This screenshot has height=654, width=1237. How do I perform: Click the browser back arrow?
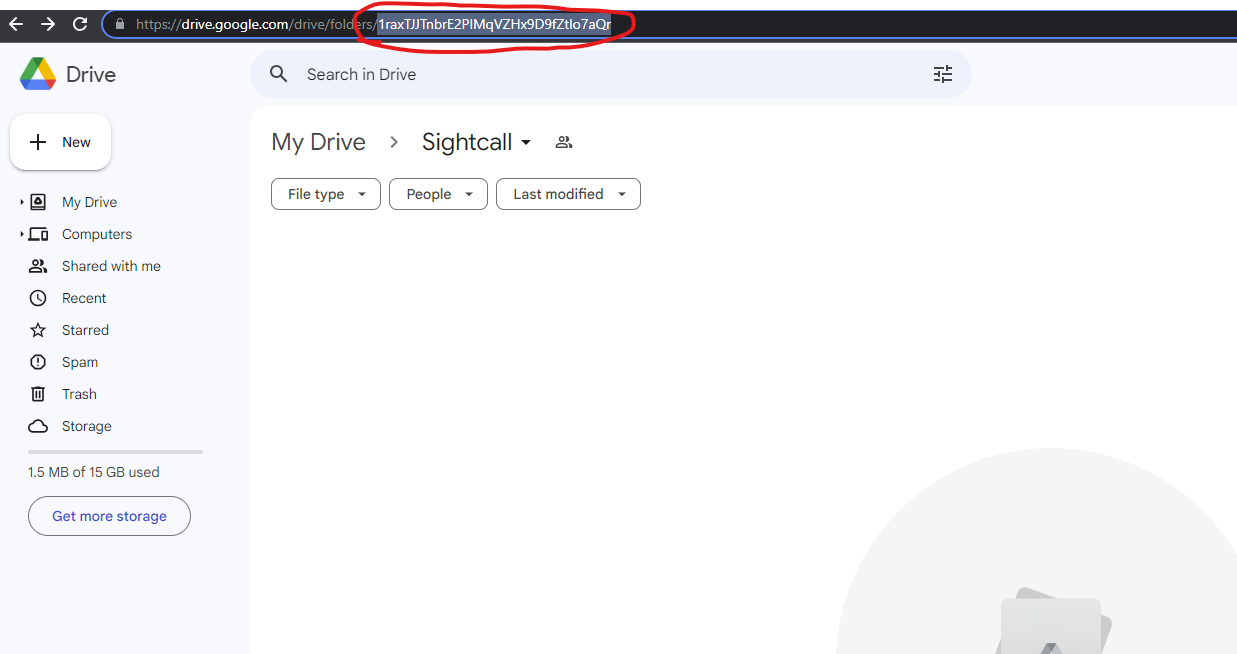16,24
